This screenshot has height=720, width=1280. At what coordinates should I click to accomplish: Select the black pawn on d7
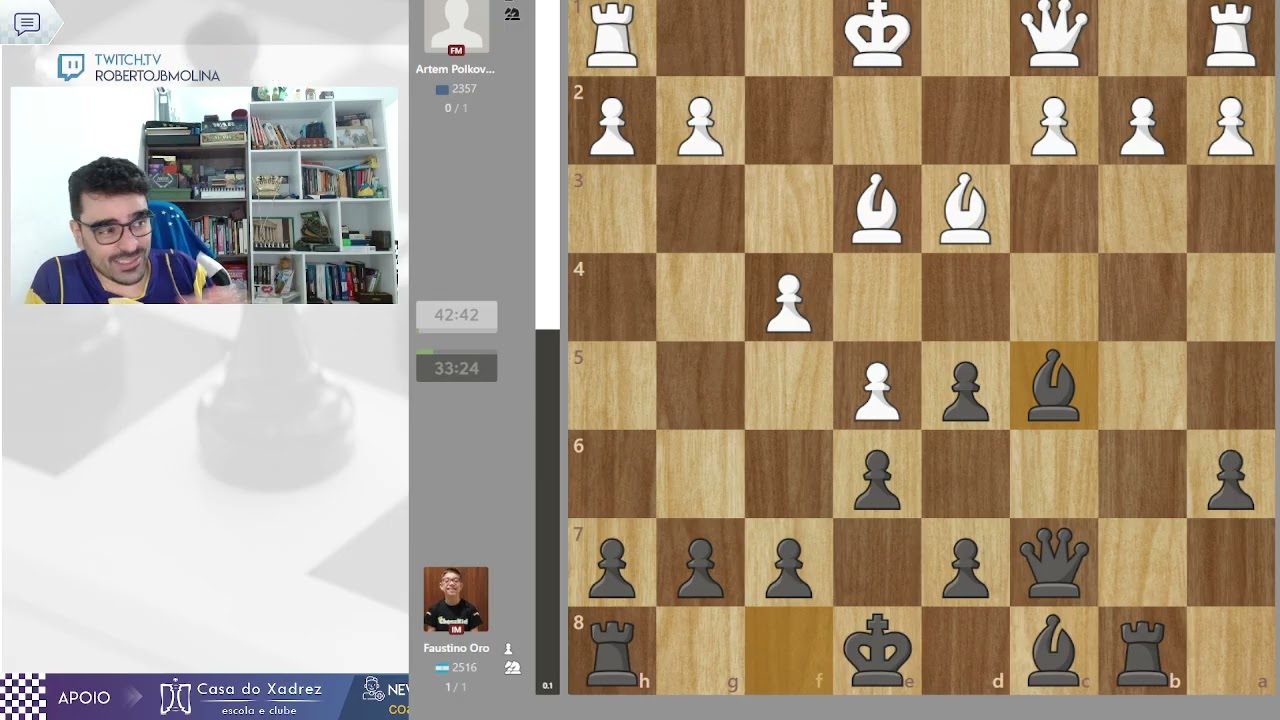point(965,567)
